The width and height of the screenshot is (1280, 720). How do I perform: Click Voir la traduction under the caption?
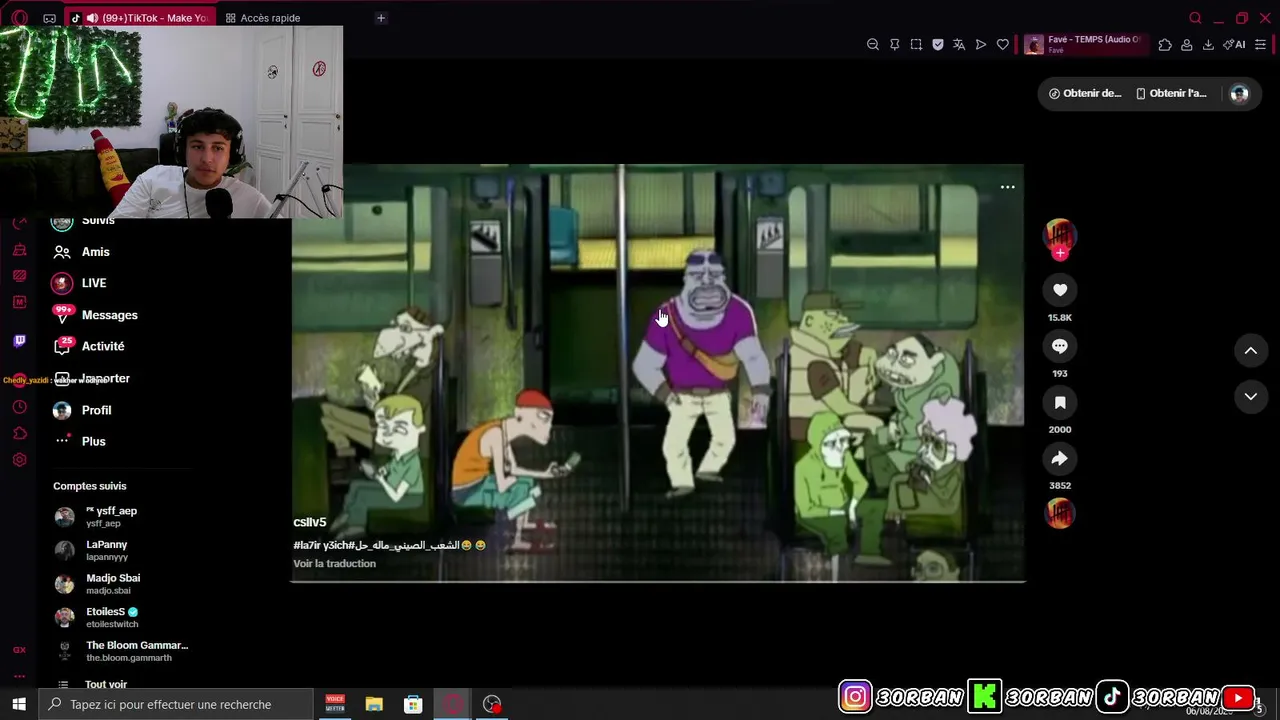coord(334,563)
